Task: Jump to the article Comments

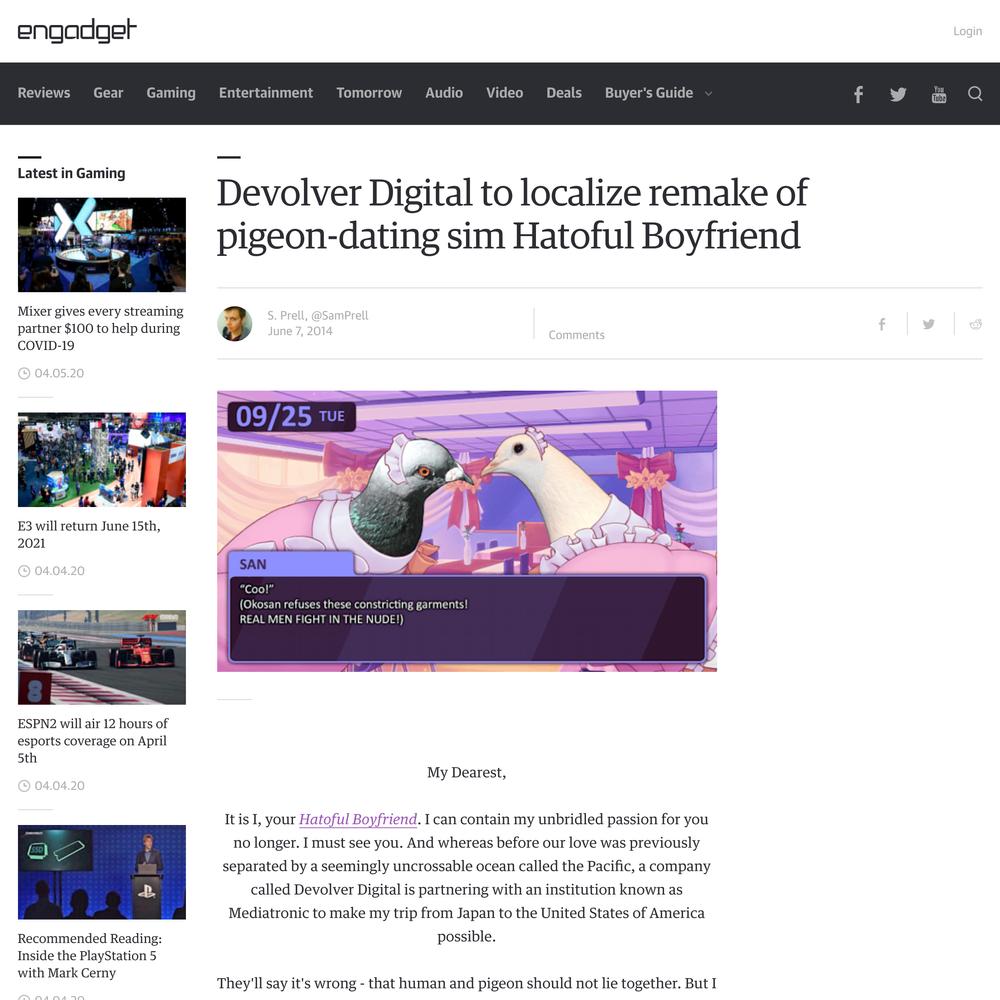Action: 577,335
